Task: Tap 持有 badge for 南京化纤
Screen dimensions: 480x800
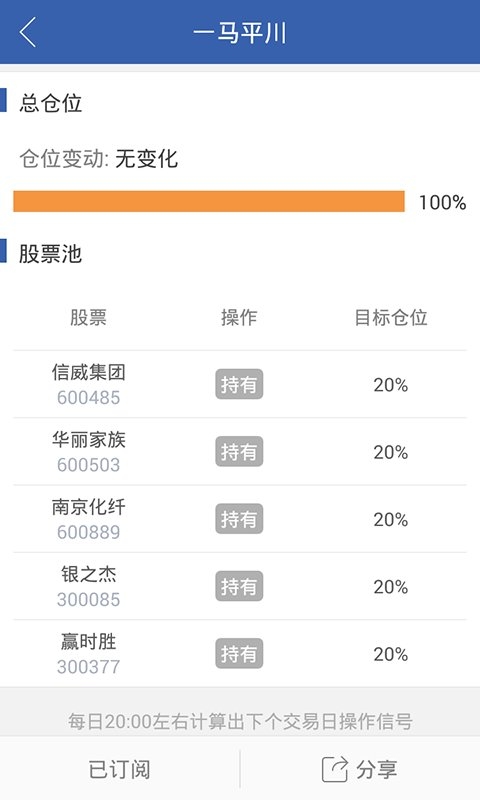Action: (x=239, y=519)
